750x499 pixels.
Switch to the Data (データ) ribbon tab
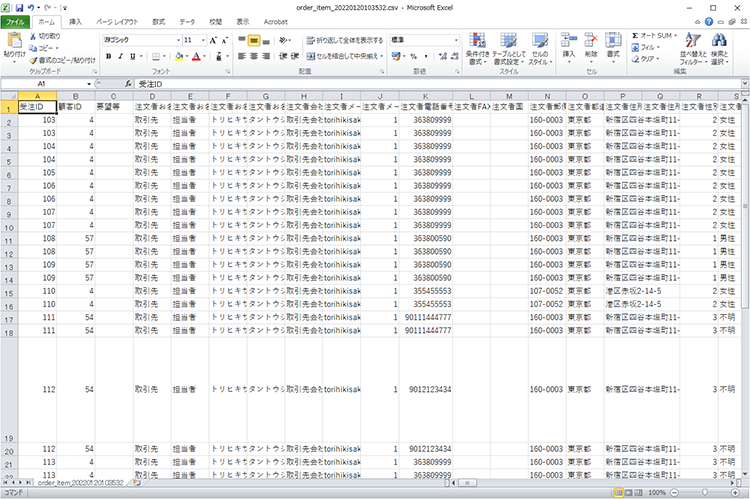(188, 20)
